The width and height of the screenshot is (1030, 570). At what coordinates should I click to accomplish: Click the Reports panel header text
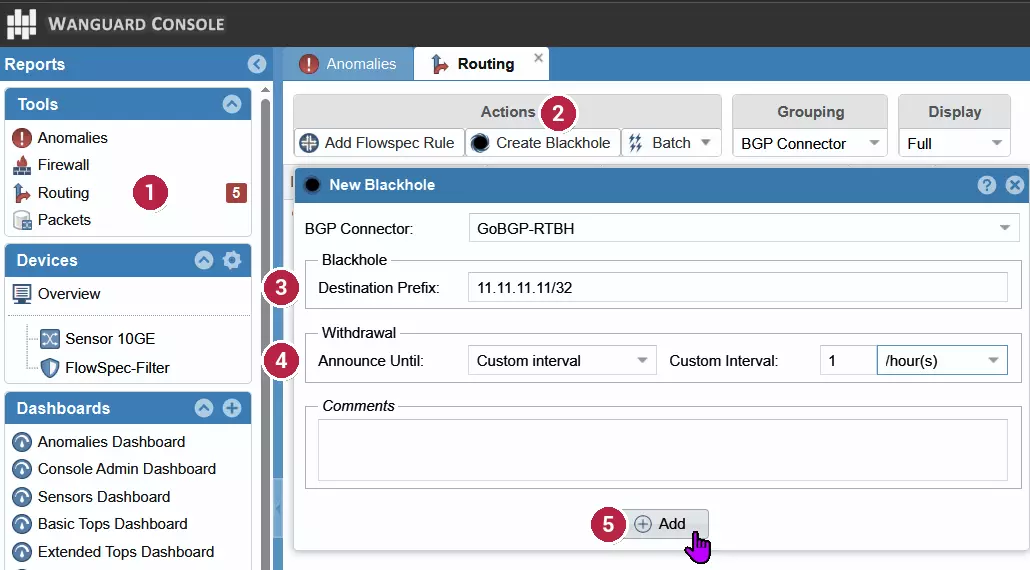click(35, 64)
